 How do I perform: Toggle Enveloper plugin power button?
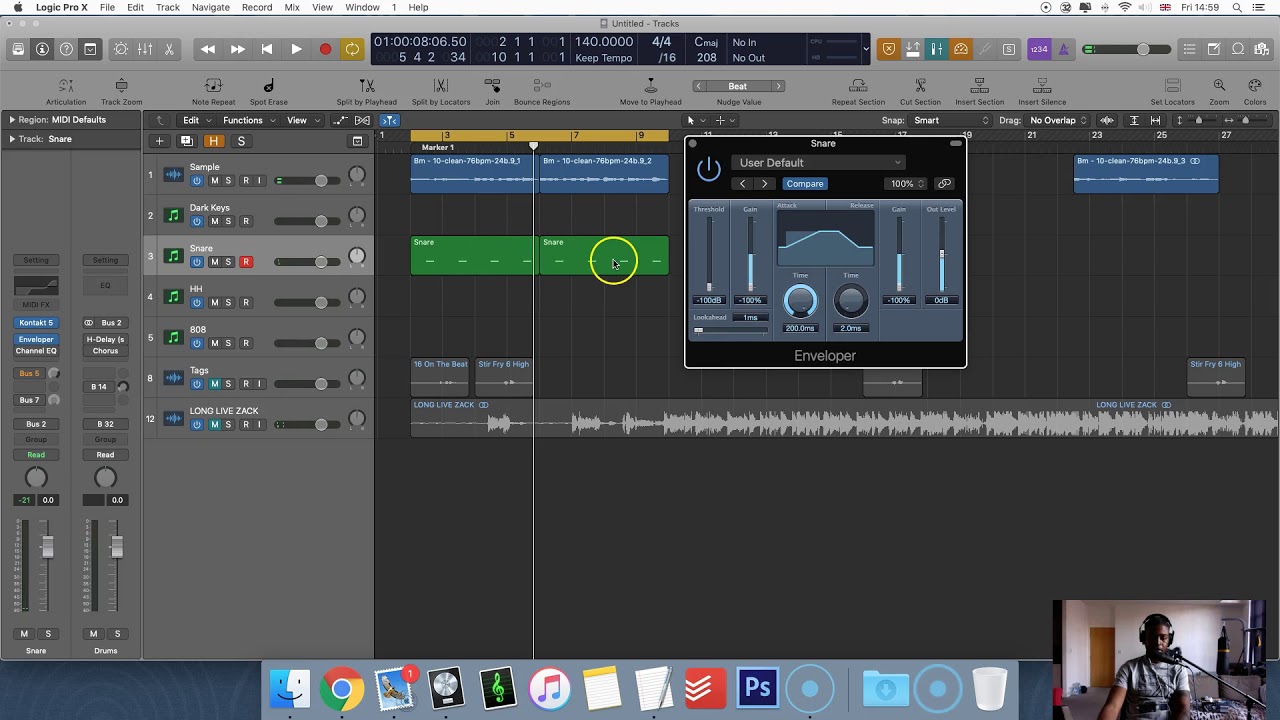[708, 169]
